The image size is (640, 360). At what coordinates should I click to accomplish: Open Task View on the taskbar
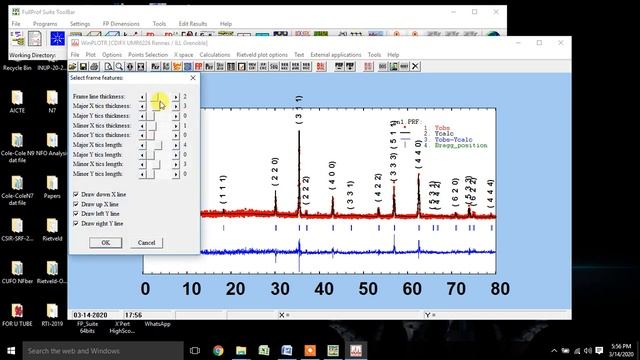195,351
